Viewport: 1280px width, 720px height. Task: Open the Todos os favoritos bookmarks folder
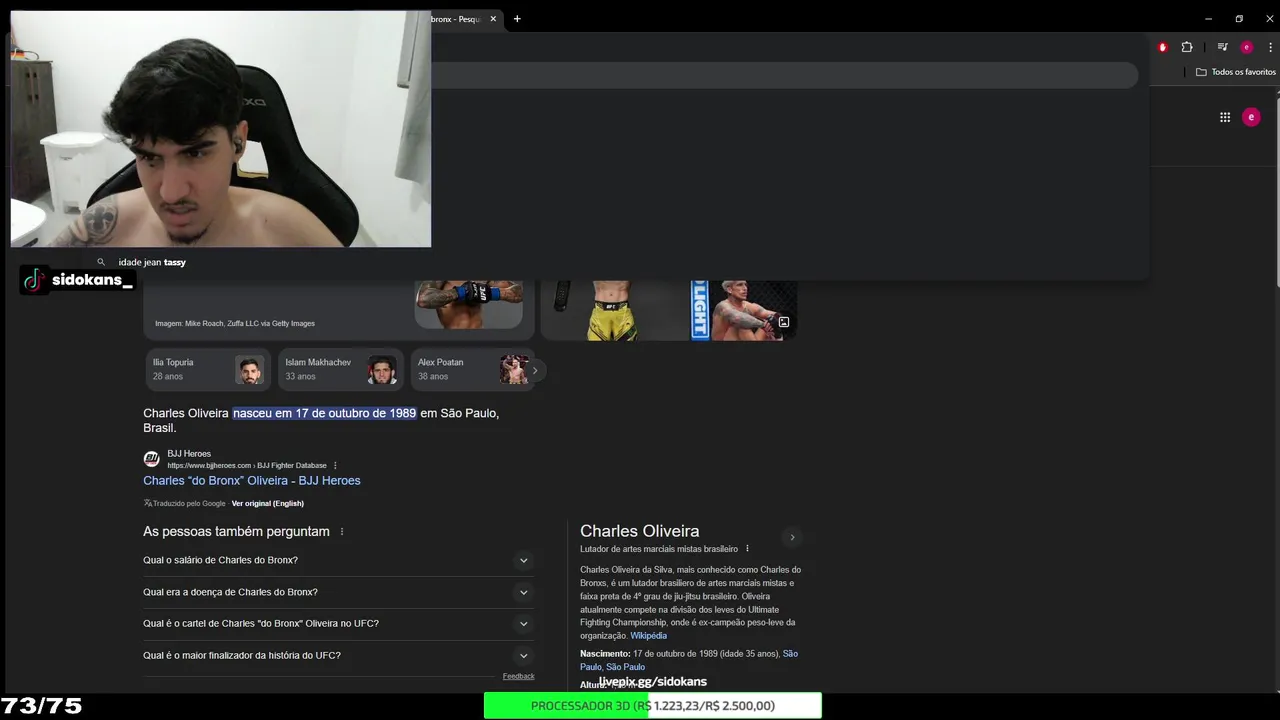(x=1236, y=72)
